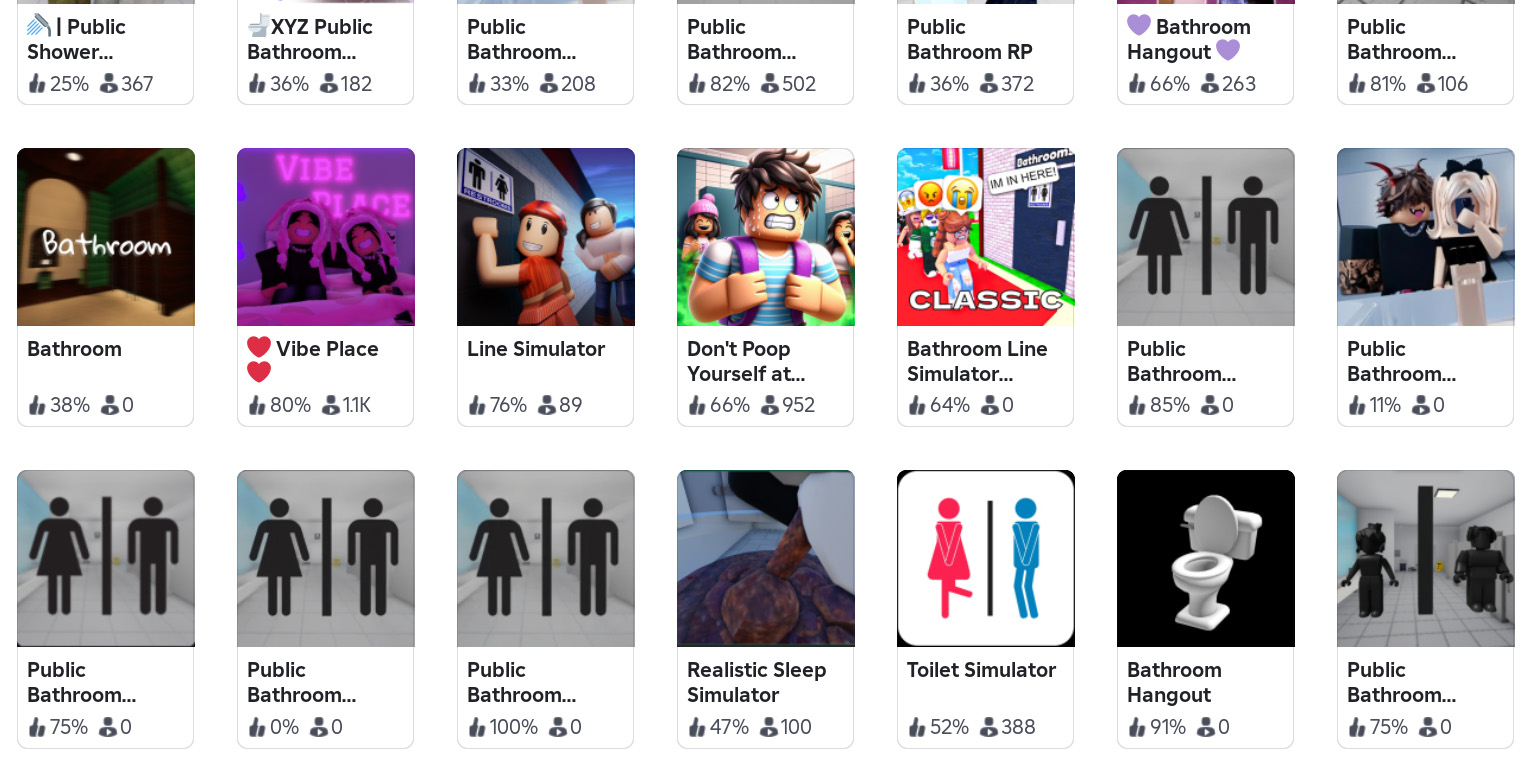1520x760 pixels.
Task: Click the Line Simulator game image
Action: pos(546,237)
